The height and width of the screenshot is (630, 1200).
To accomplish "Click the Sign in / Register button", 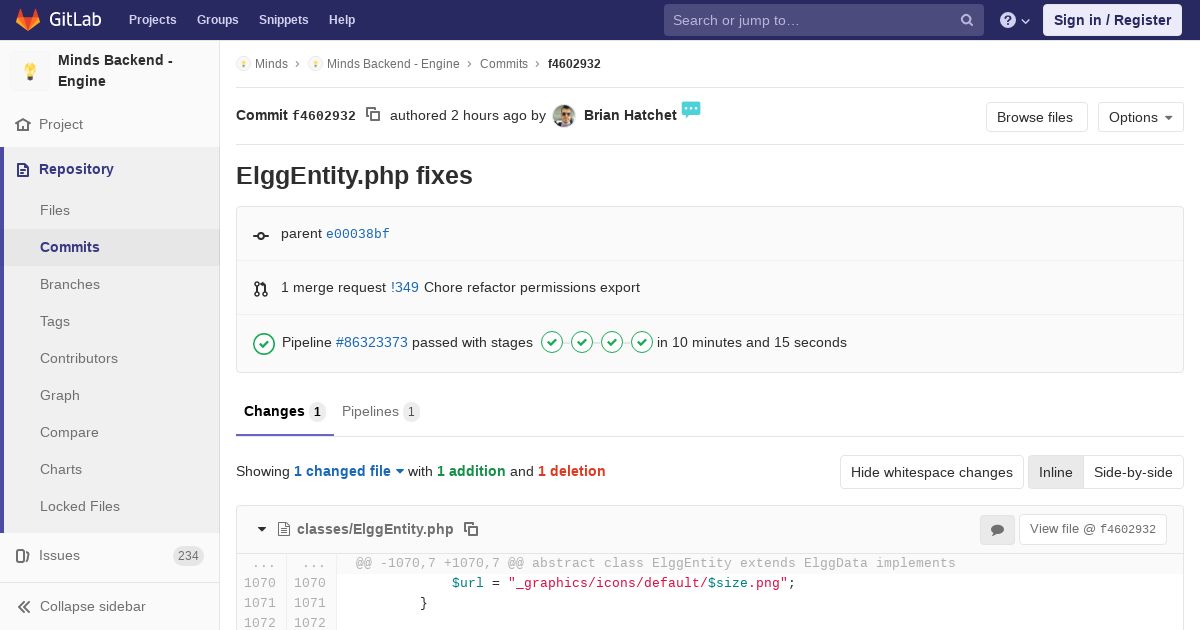I will (x=1112, y=20).
